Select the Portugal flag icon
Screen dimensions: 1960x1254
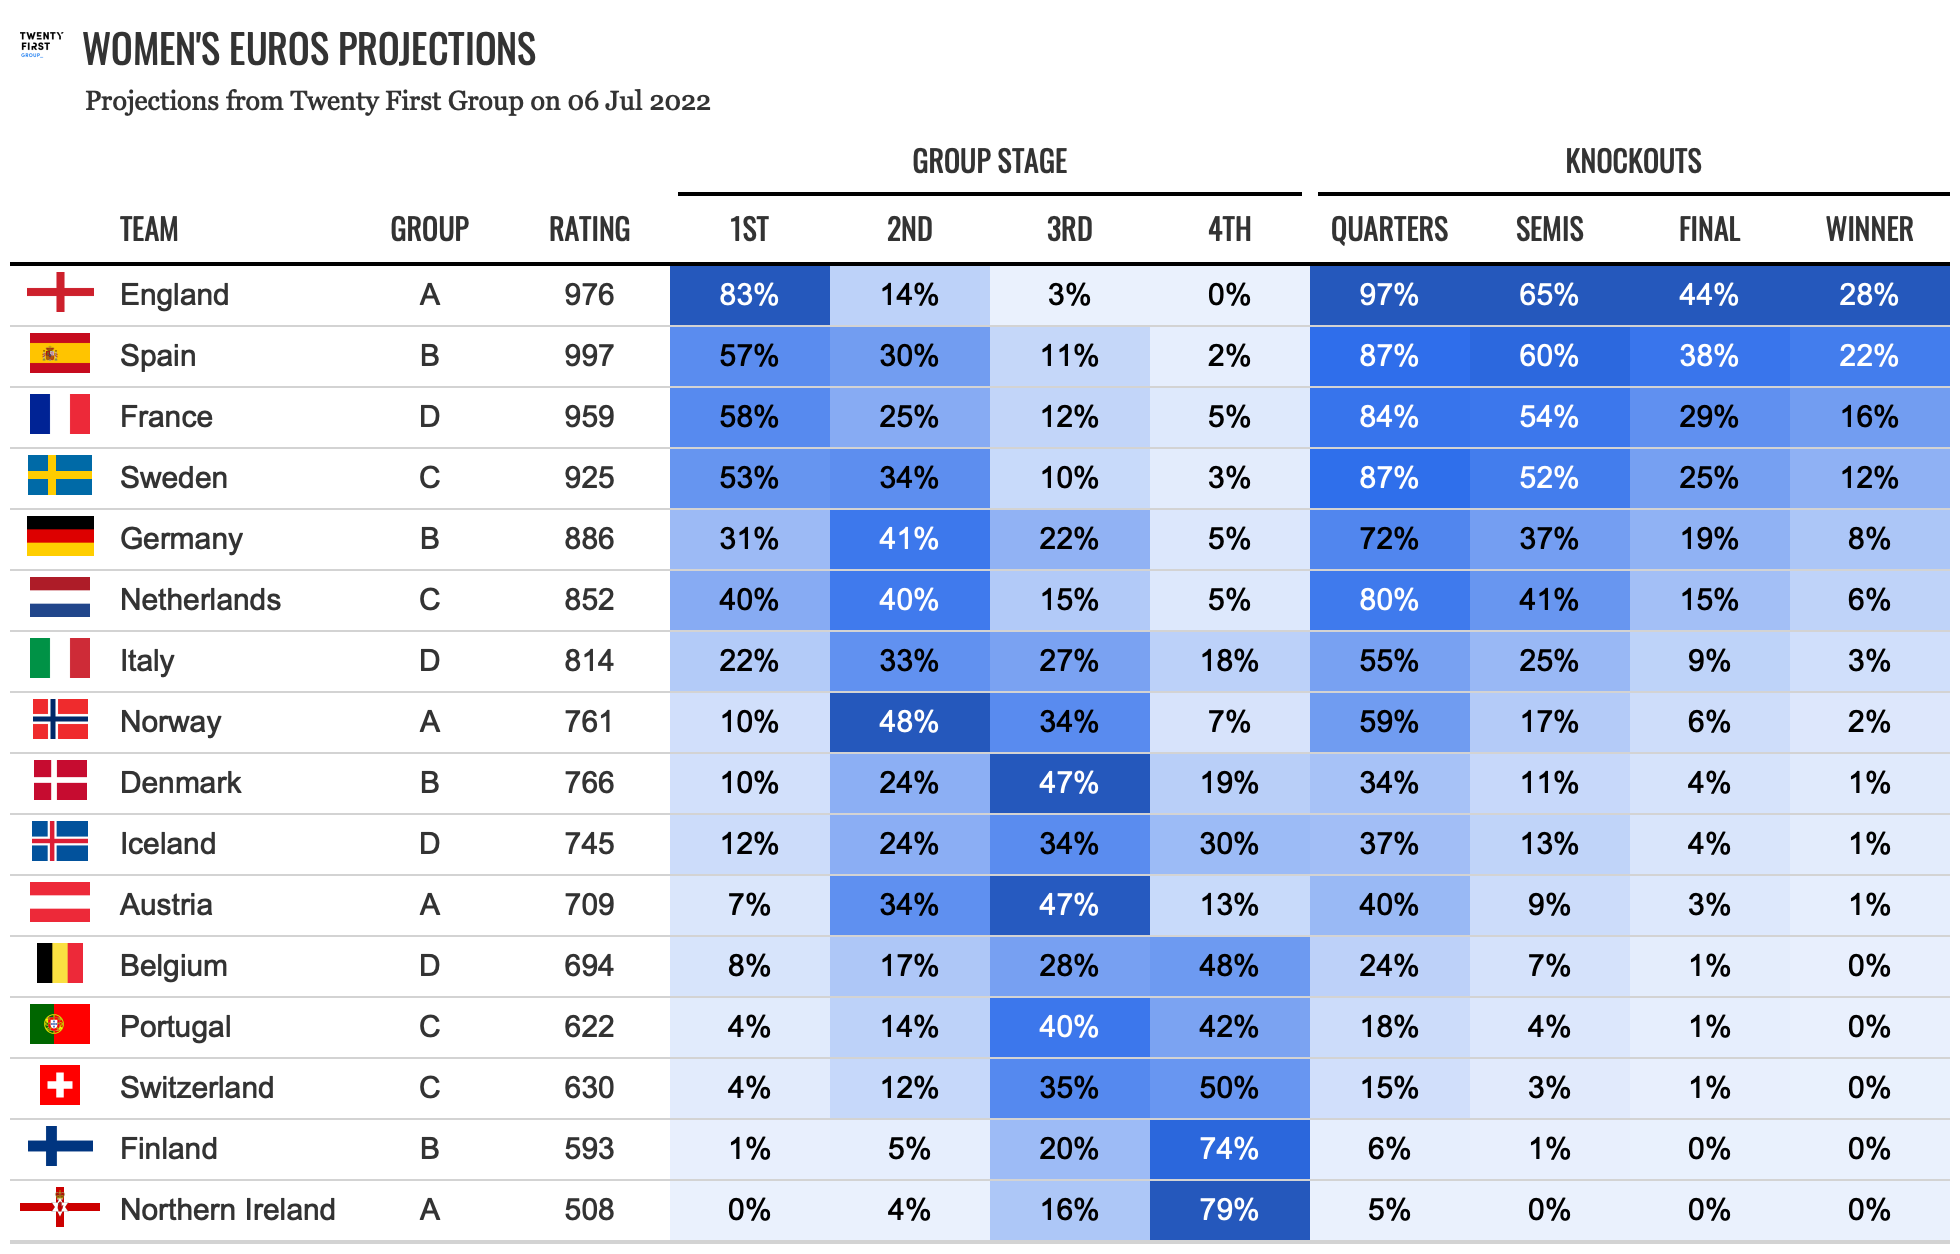[x=60, y=1025]
